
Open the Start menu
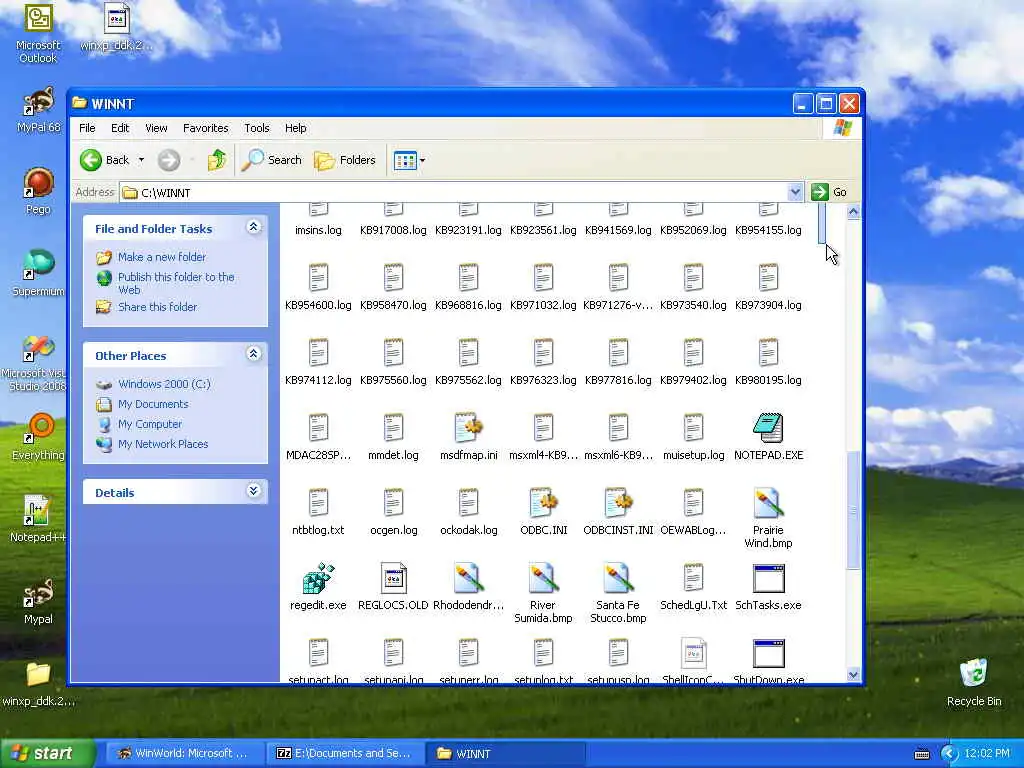(47, 753)
